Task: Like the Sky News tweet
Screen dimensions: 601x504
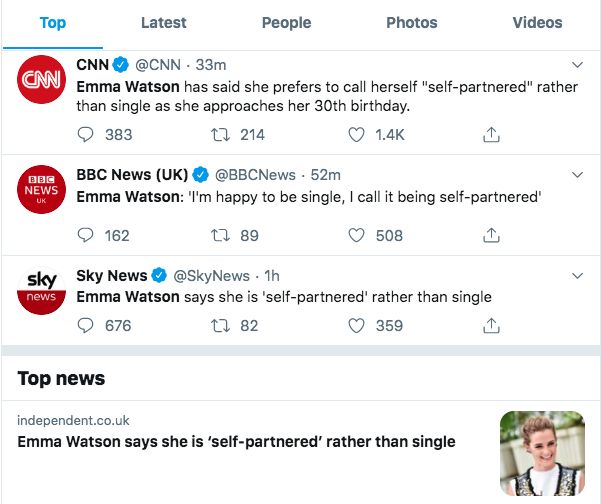Action: (357, 325)
